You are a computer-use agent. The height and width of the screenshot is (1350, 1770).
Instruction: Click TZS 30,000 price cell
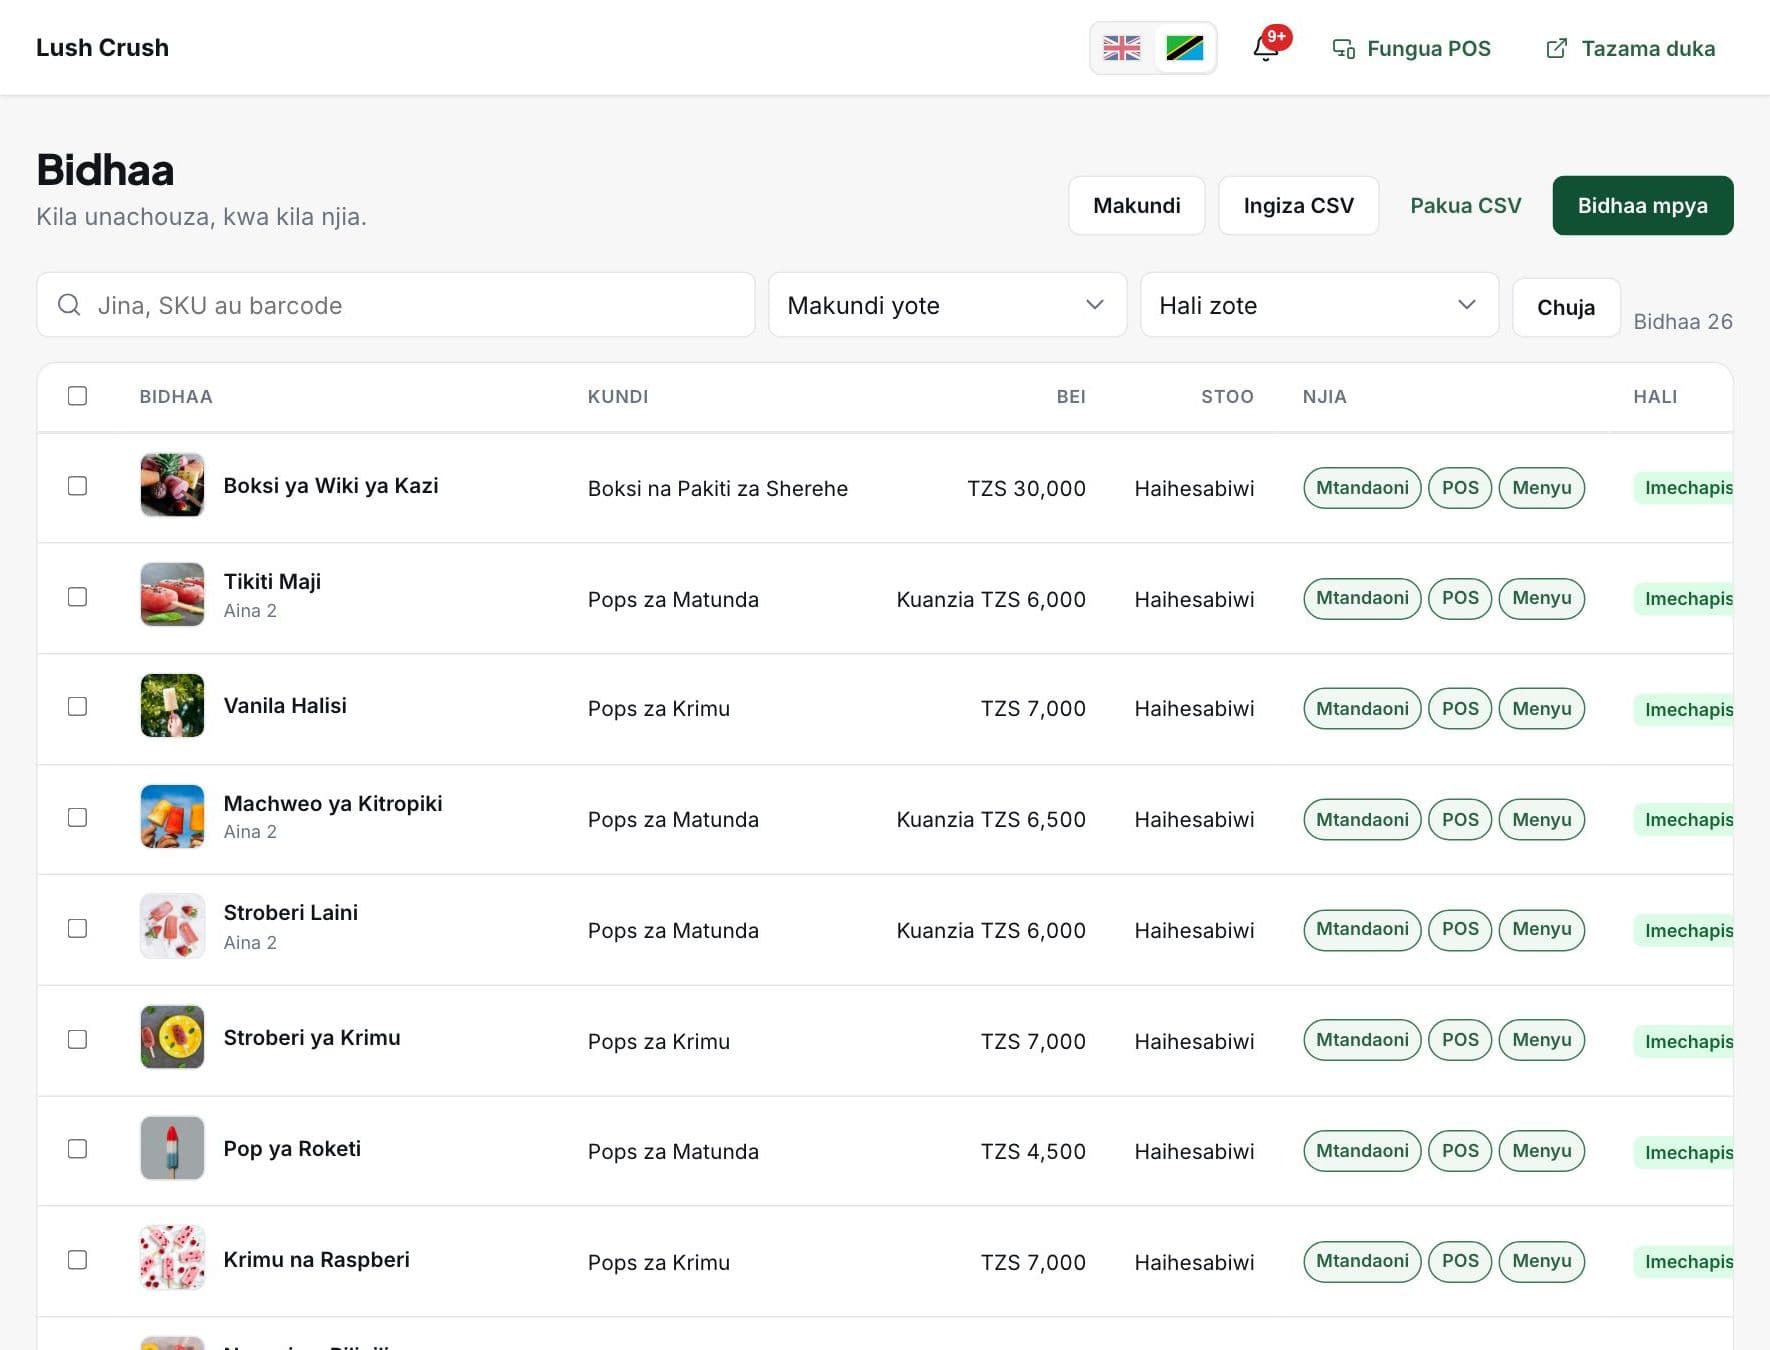click(1026, 489)
